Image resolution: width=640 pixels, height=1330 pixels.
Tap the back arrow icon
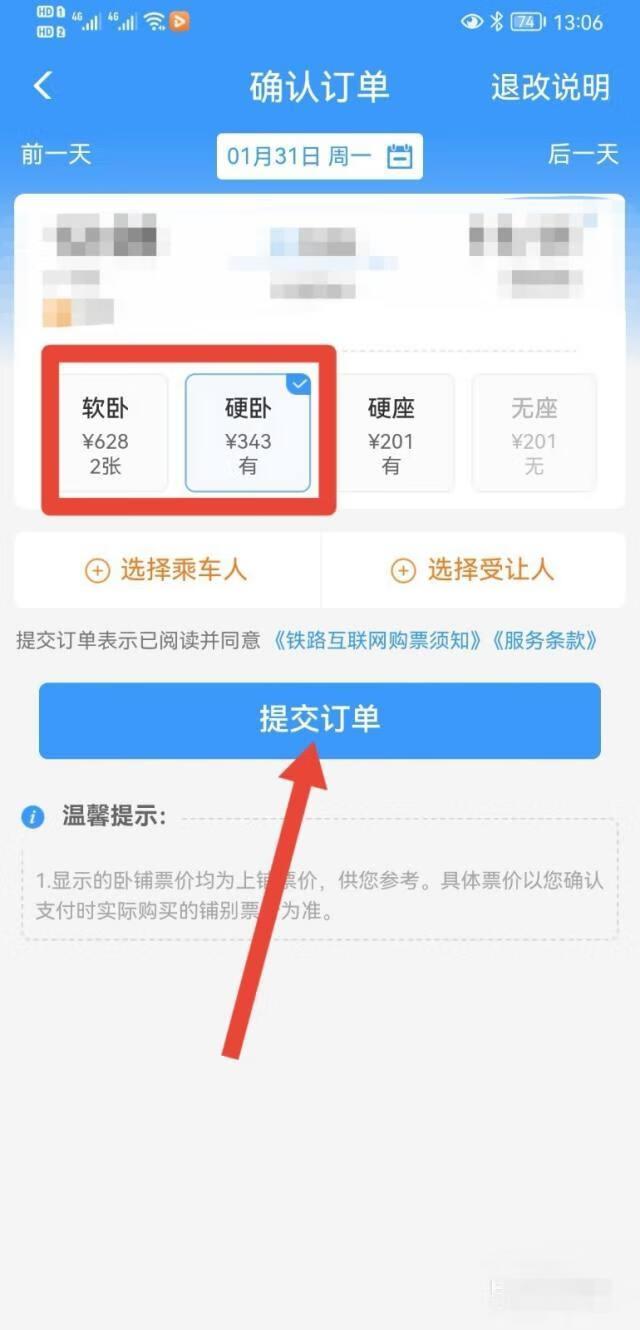tap(42, 86)
